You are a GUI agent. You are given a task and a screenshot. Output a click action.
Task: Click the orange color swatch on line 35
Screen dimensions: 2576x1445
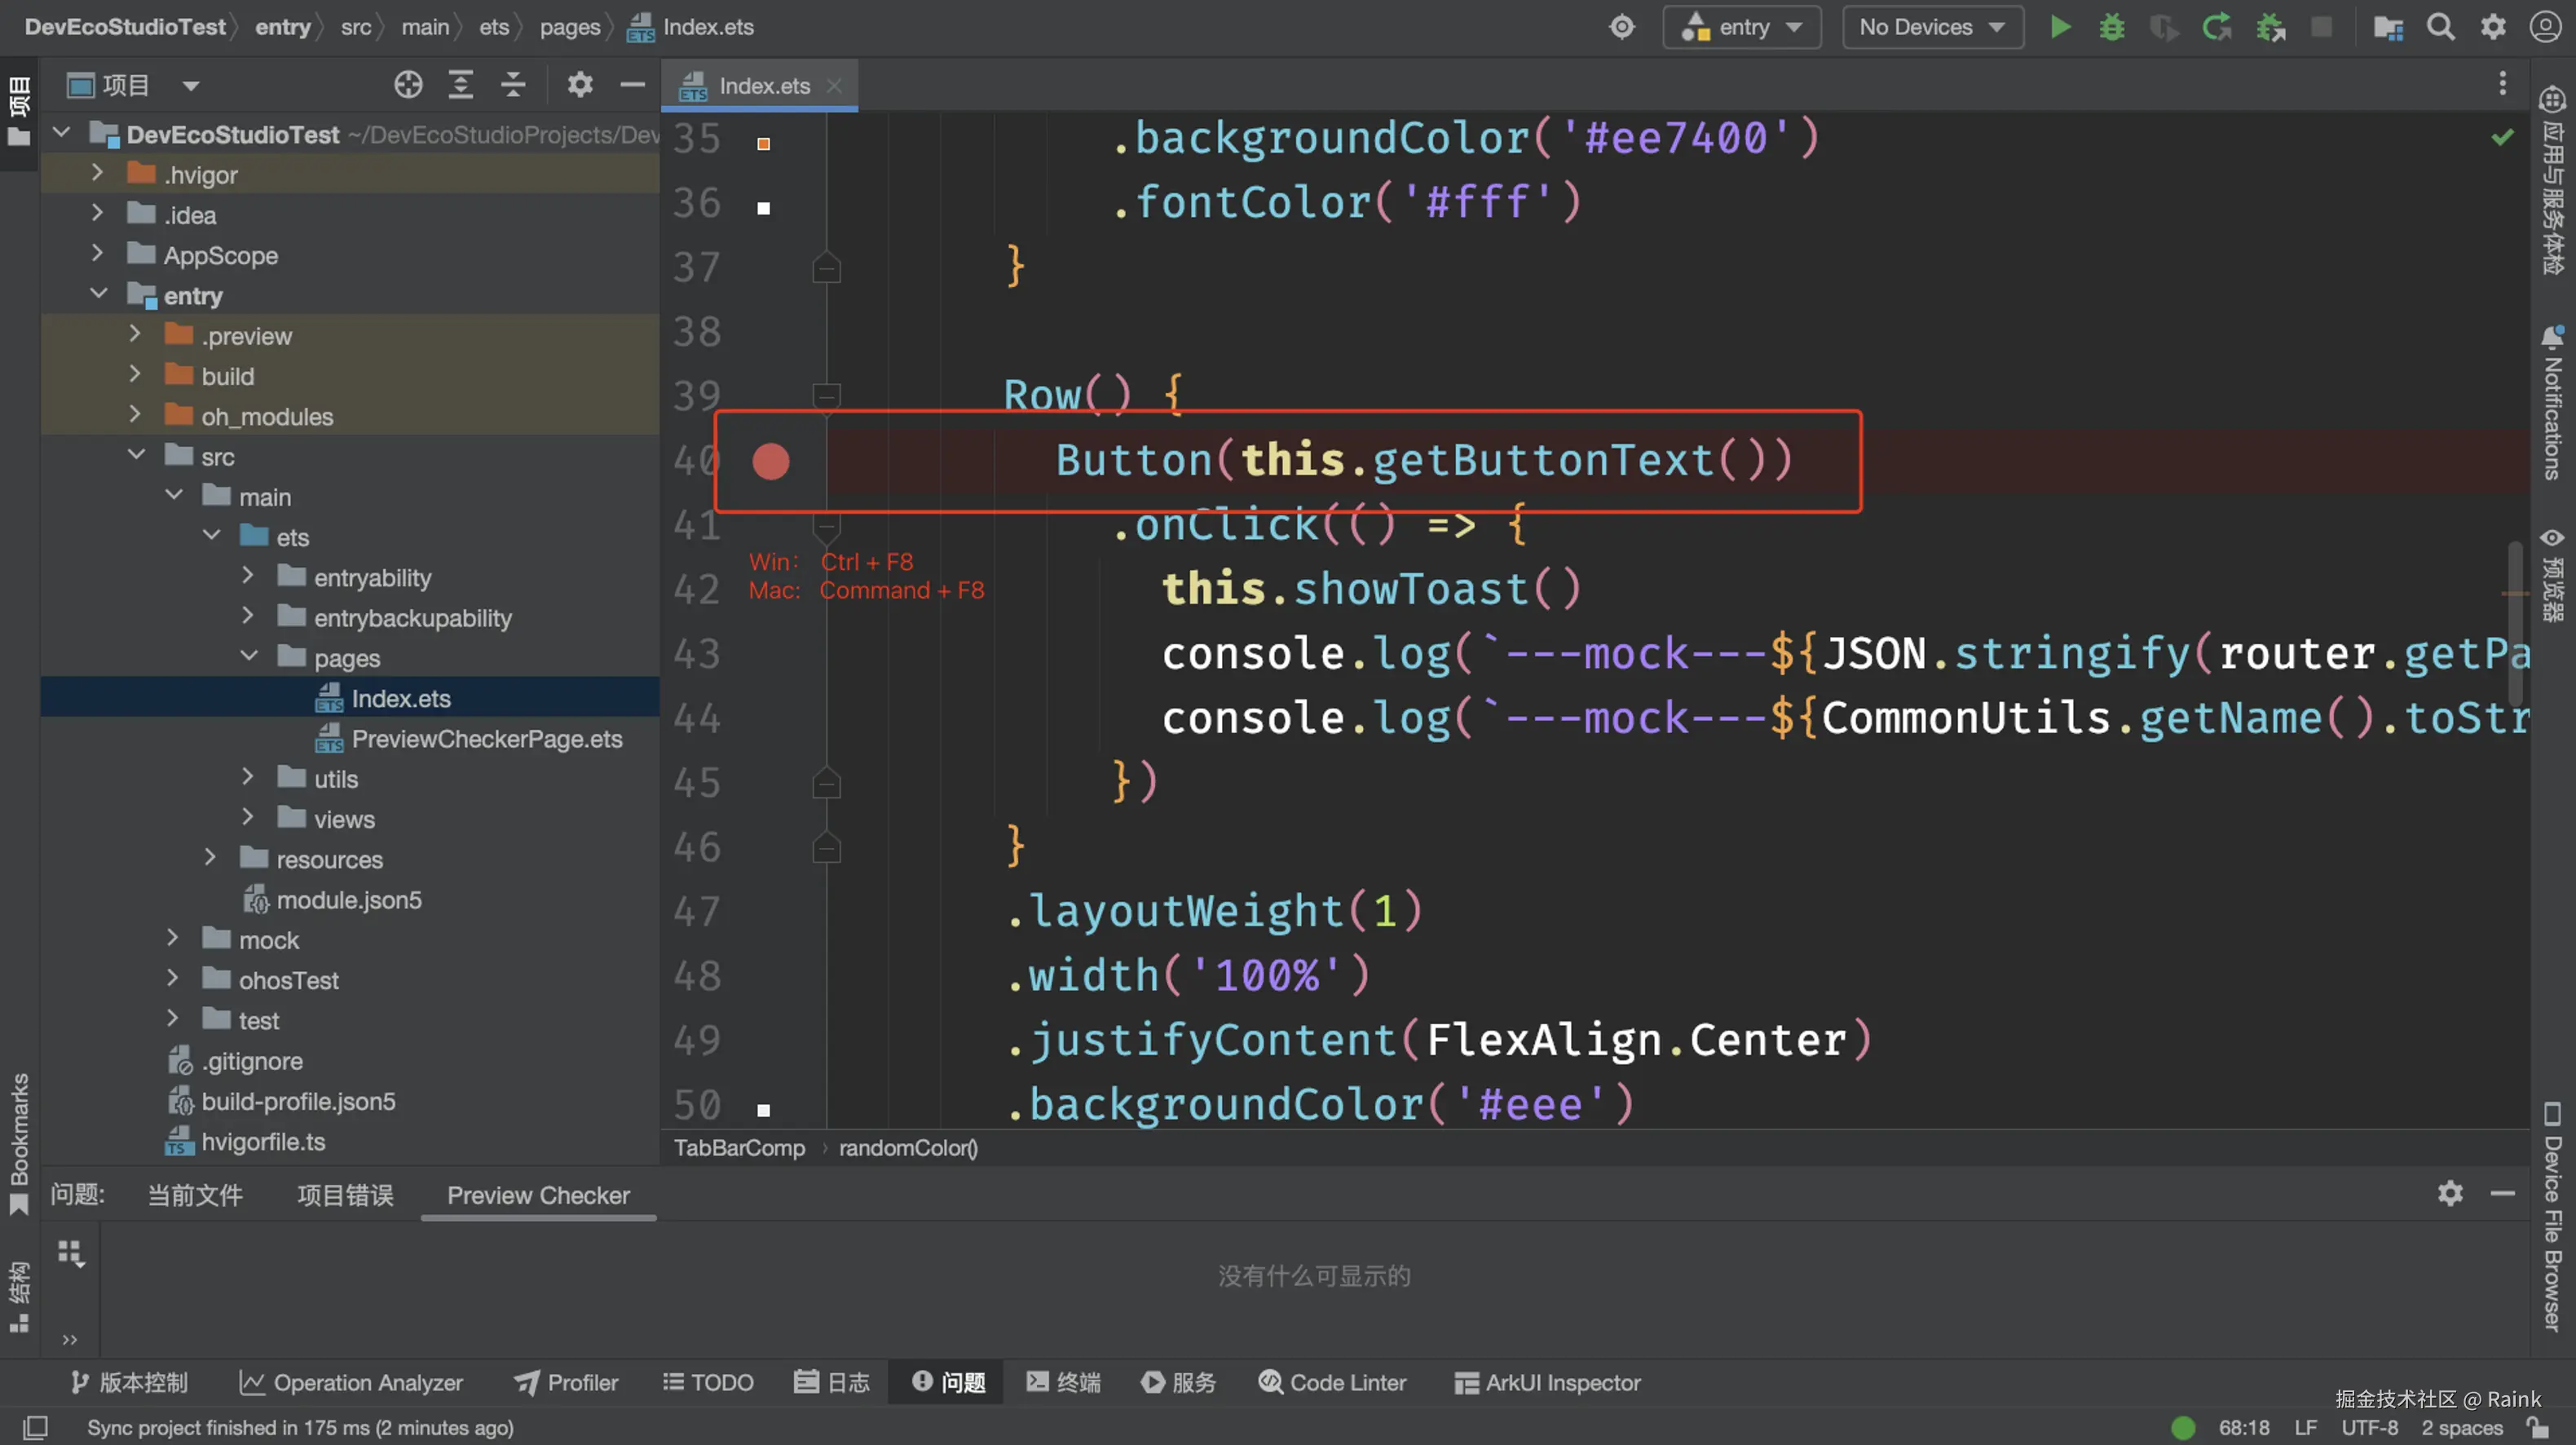[763, 144]
